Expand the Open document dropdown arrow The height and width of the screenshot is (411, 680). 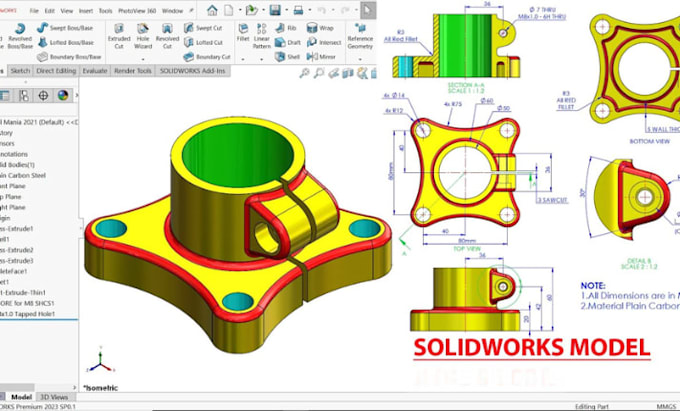[263, 10]
